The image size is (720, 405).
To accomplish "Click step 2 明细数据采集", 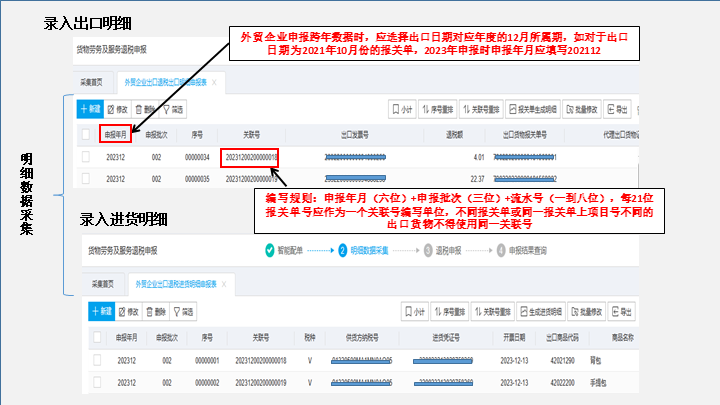I will (x=363, y=250).
